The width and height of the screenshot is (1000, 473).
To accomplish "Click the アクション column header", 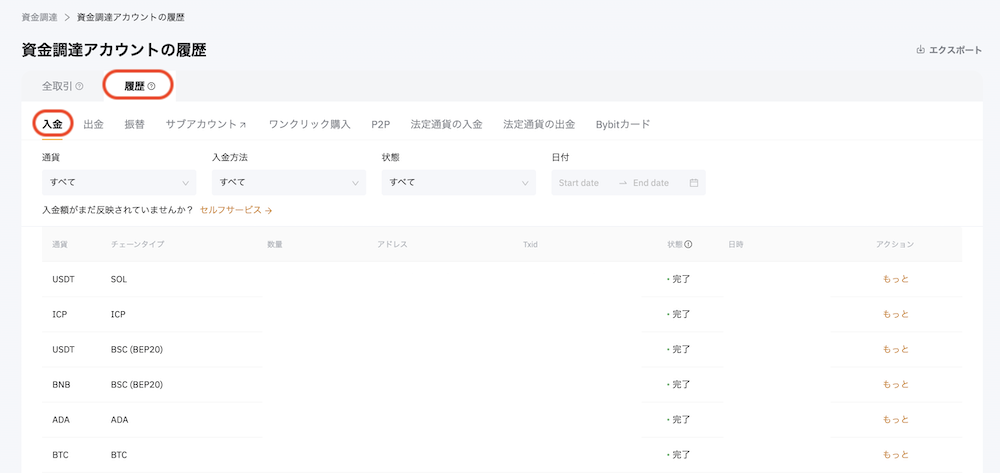I will [x=895, y=244].
